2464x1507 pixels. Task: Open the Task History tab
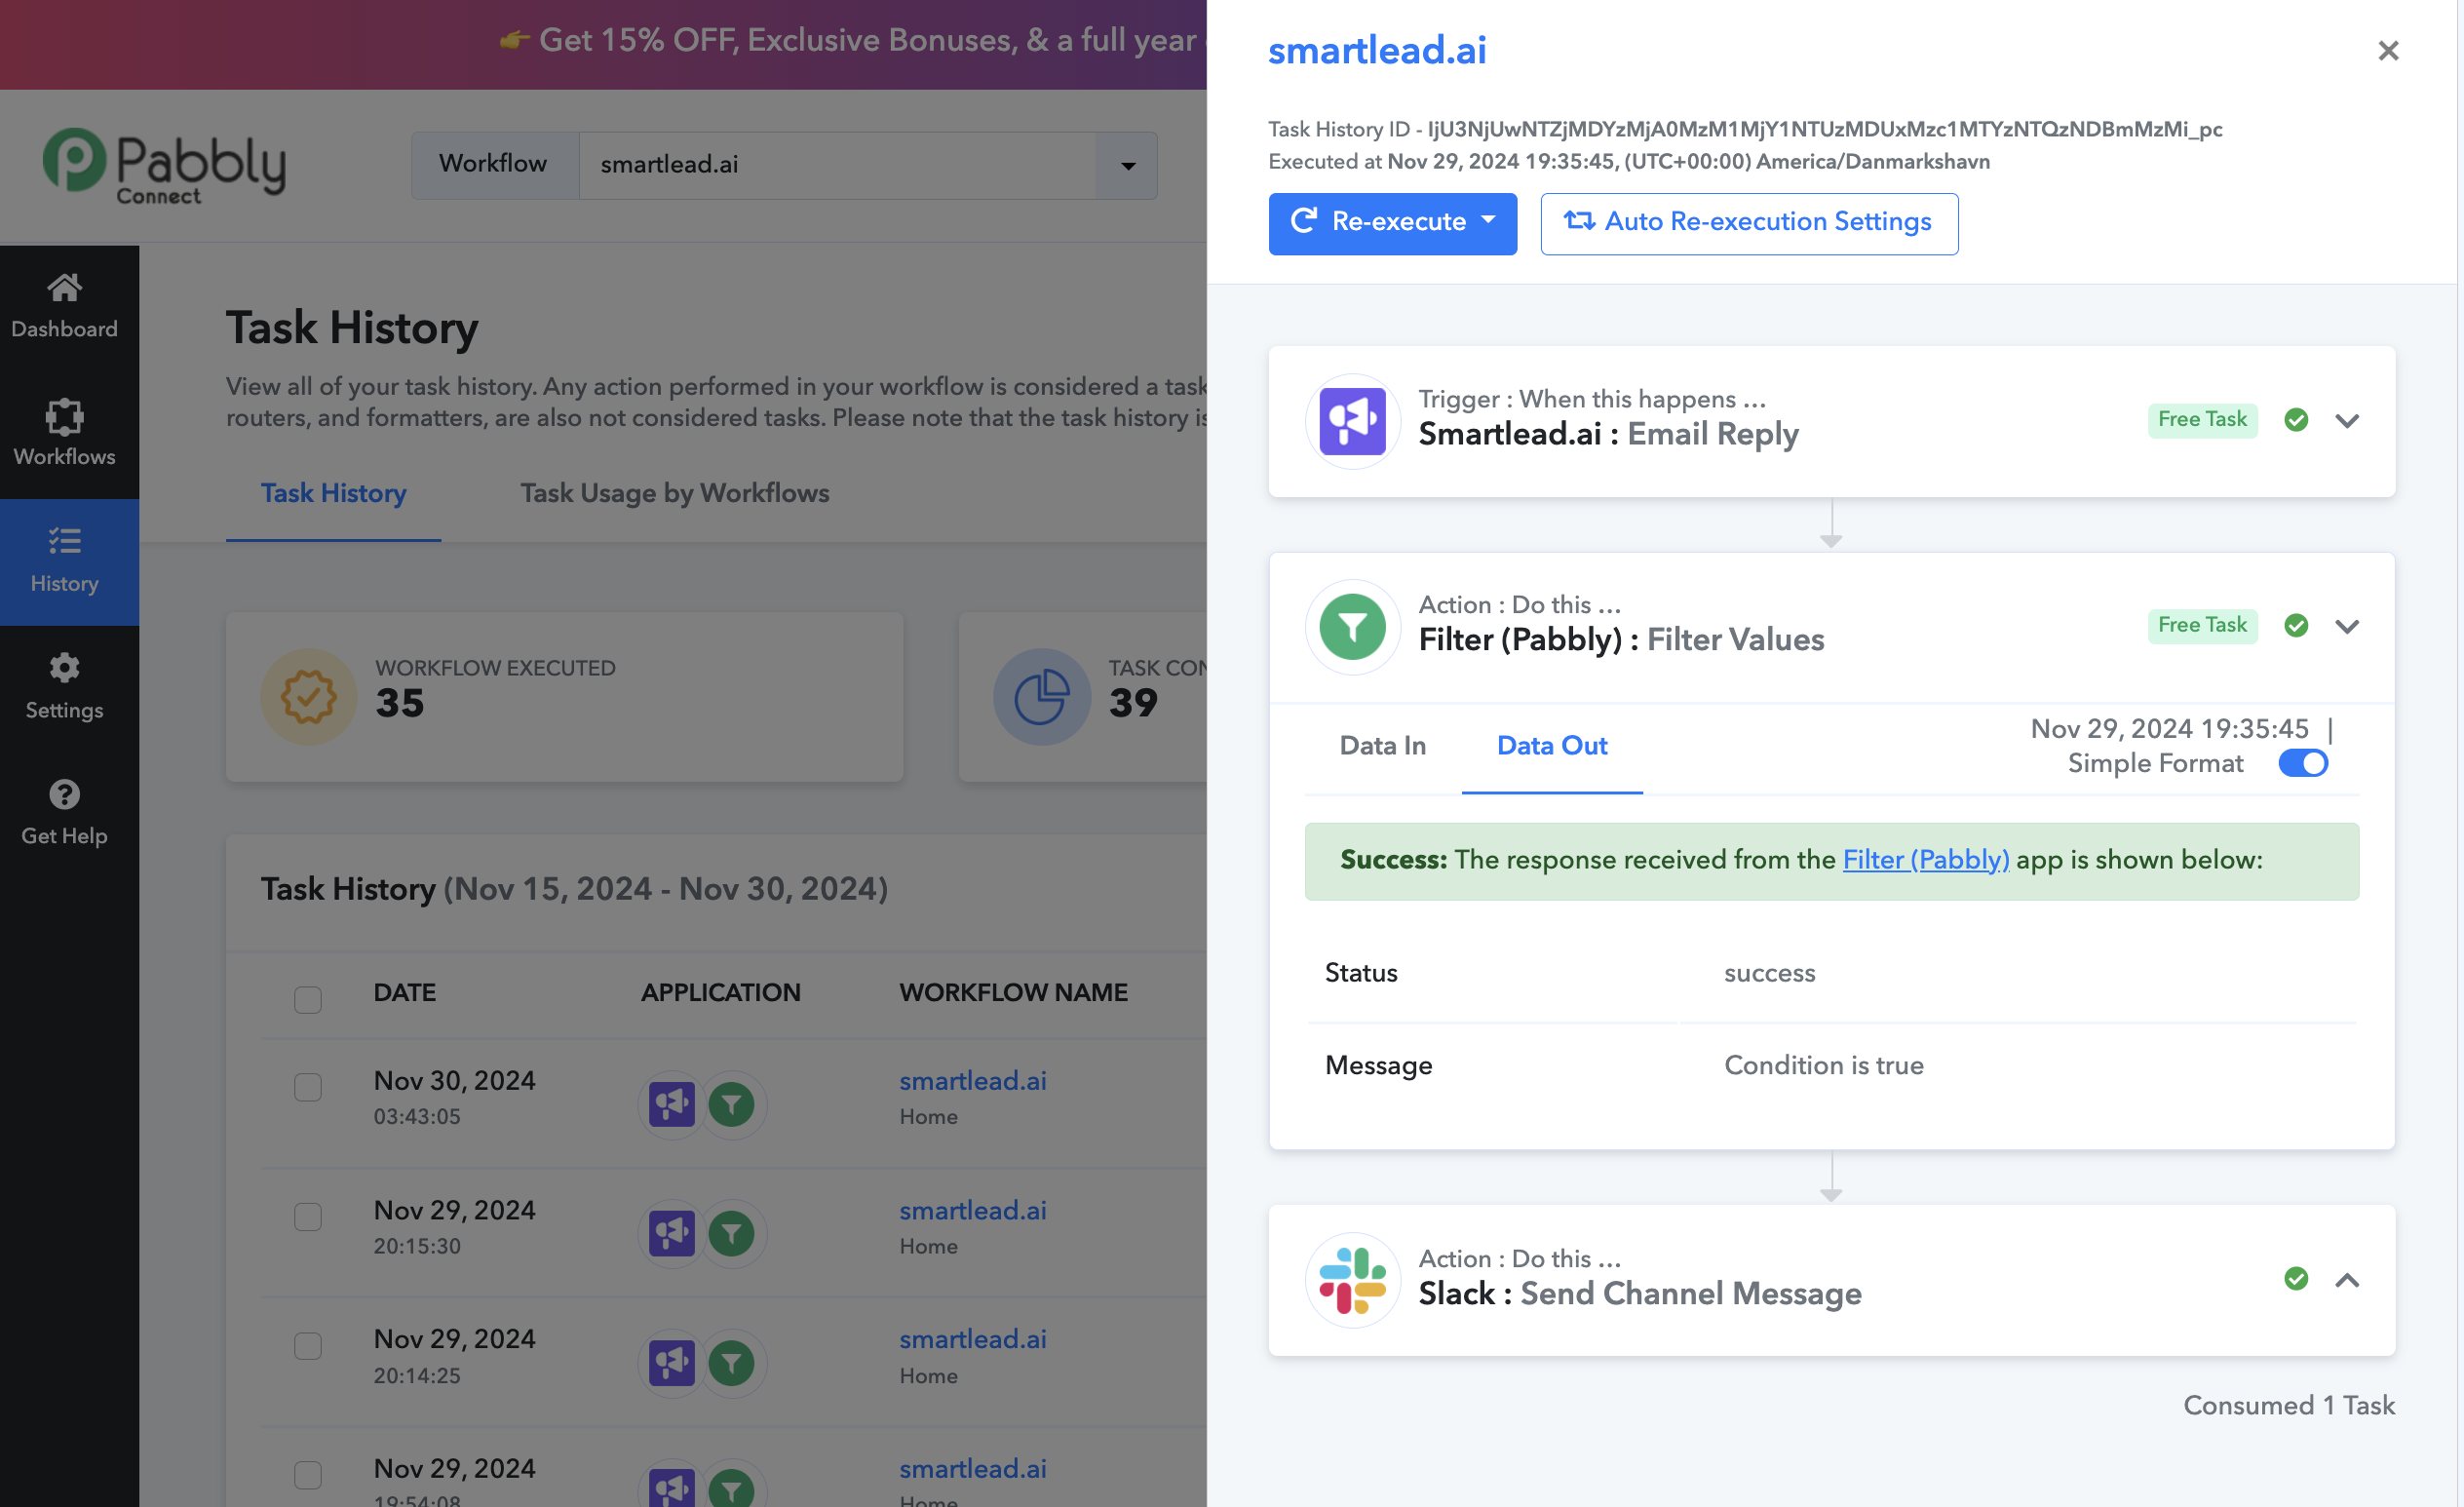[x=333, y=494]
